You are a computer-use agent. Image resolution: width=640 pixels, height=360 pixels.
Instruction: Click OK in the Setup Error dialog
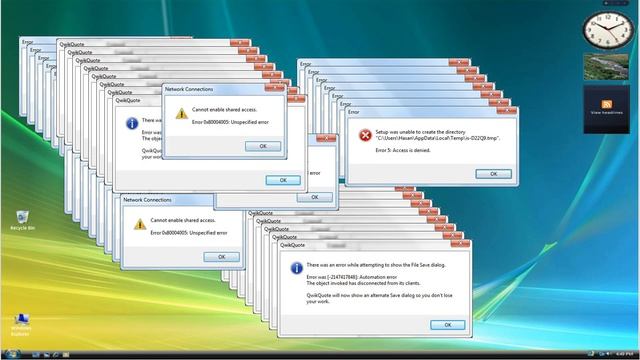click(493, 174)
